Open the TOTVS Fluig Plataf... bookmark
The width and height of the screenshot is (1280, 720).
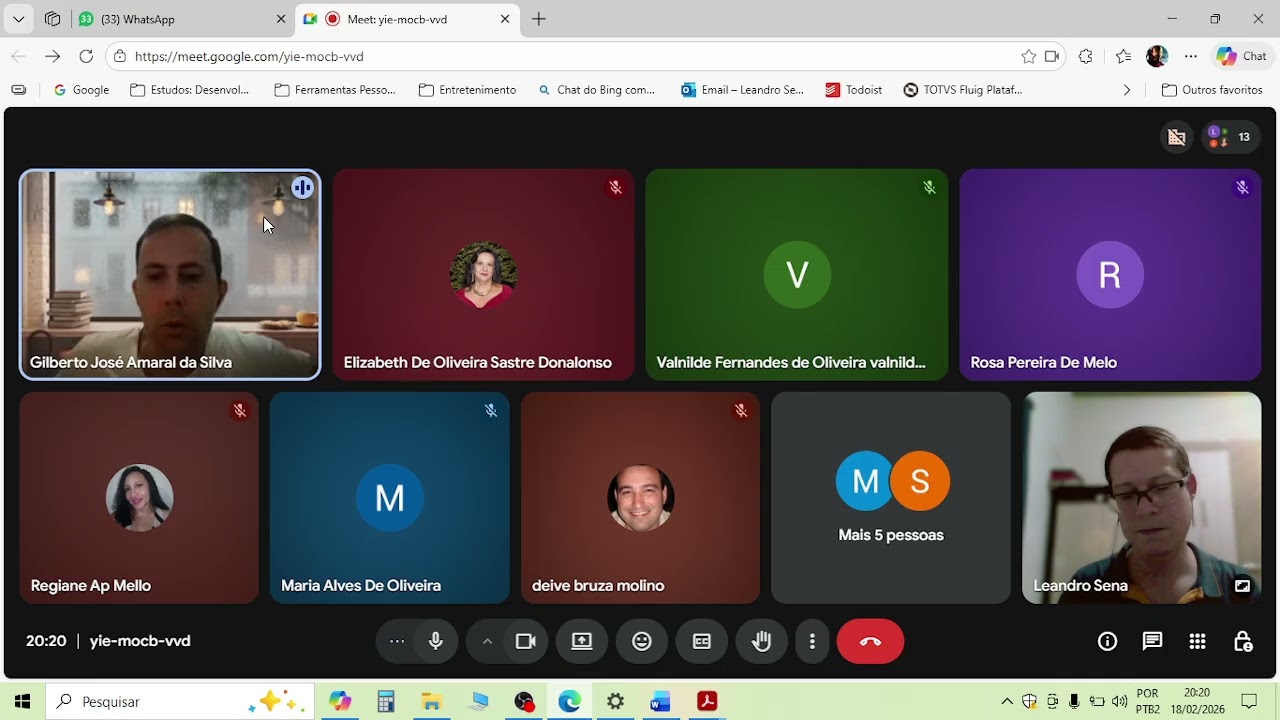point(963,90)
